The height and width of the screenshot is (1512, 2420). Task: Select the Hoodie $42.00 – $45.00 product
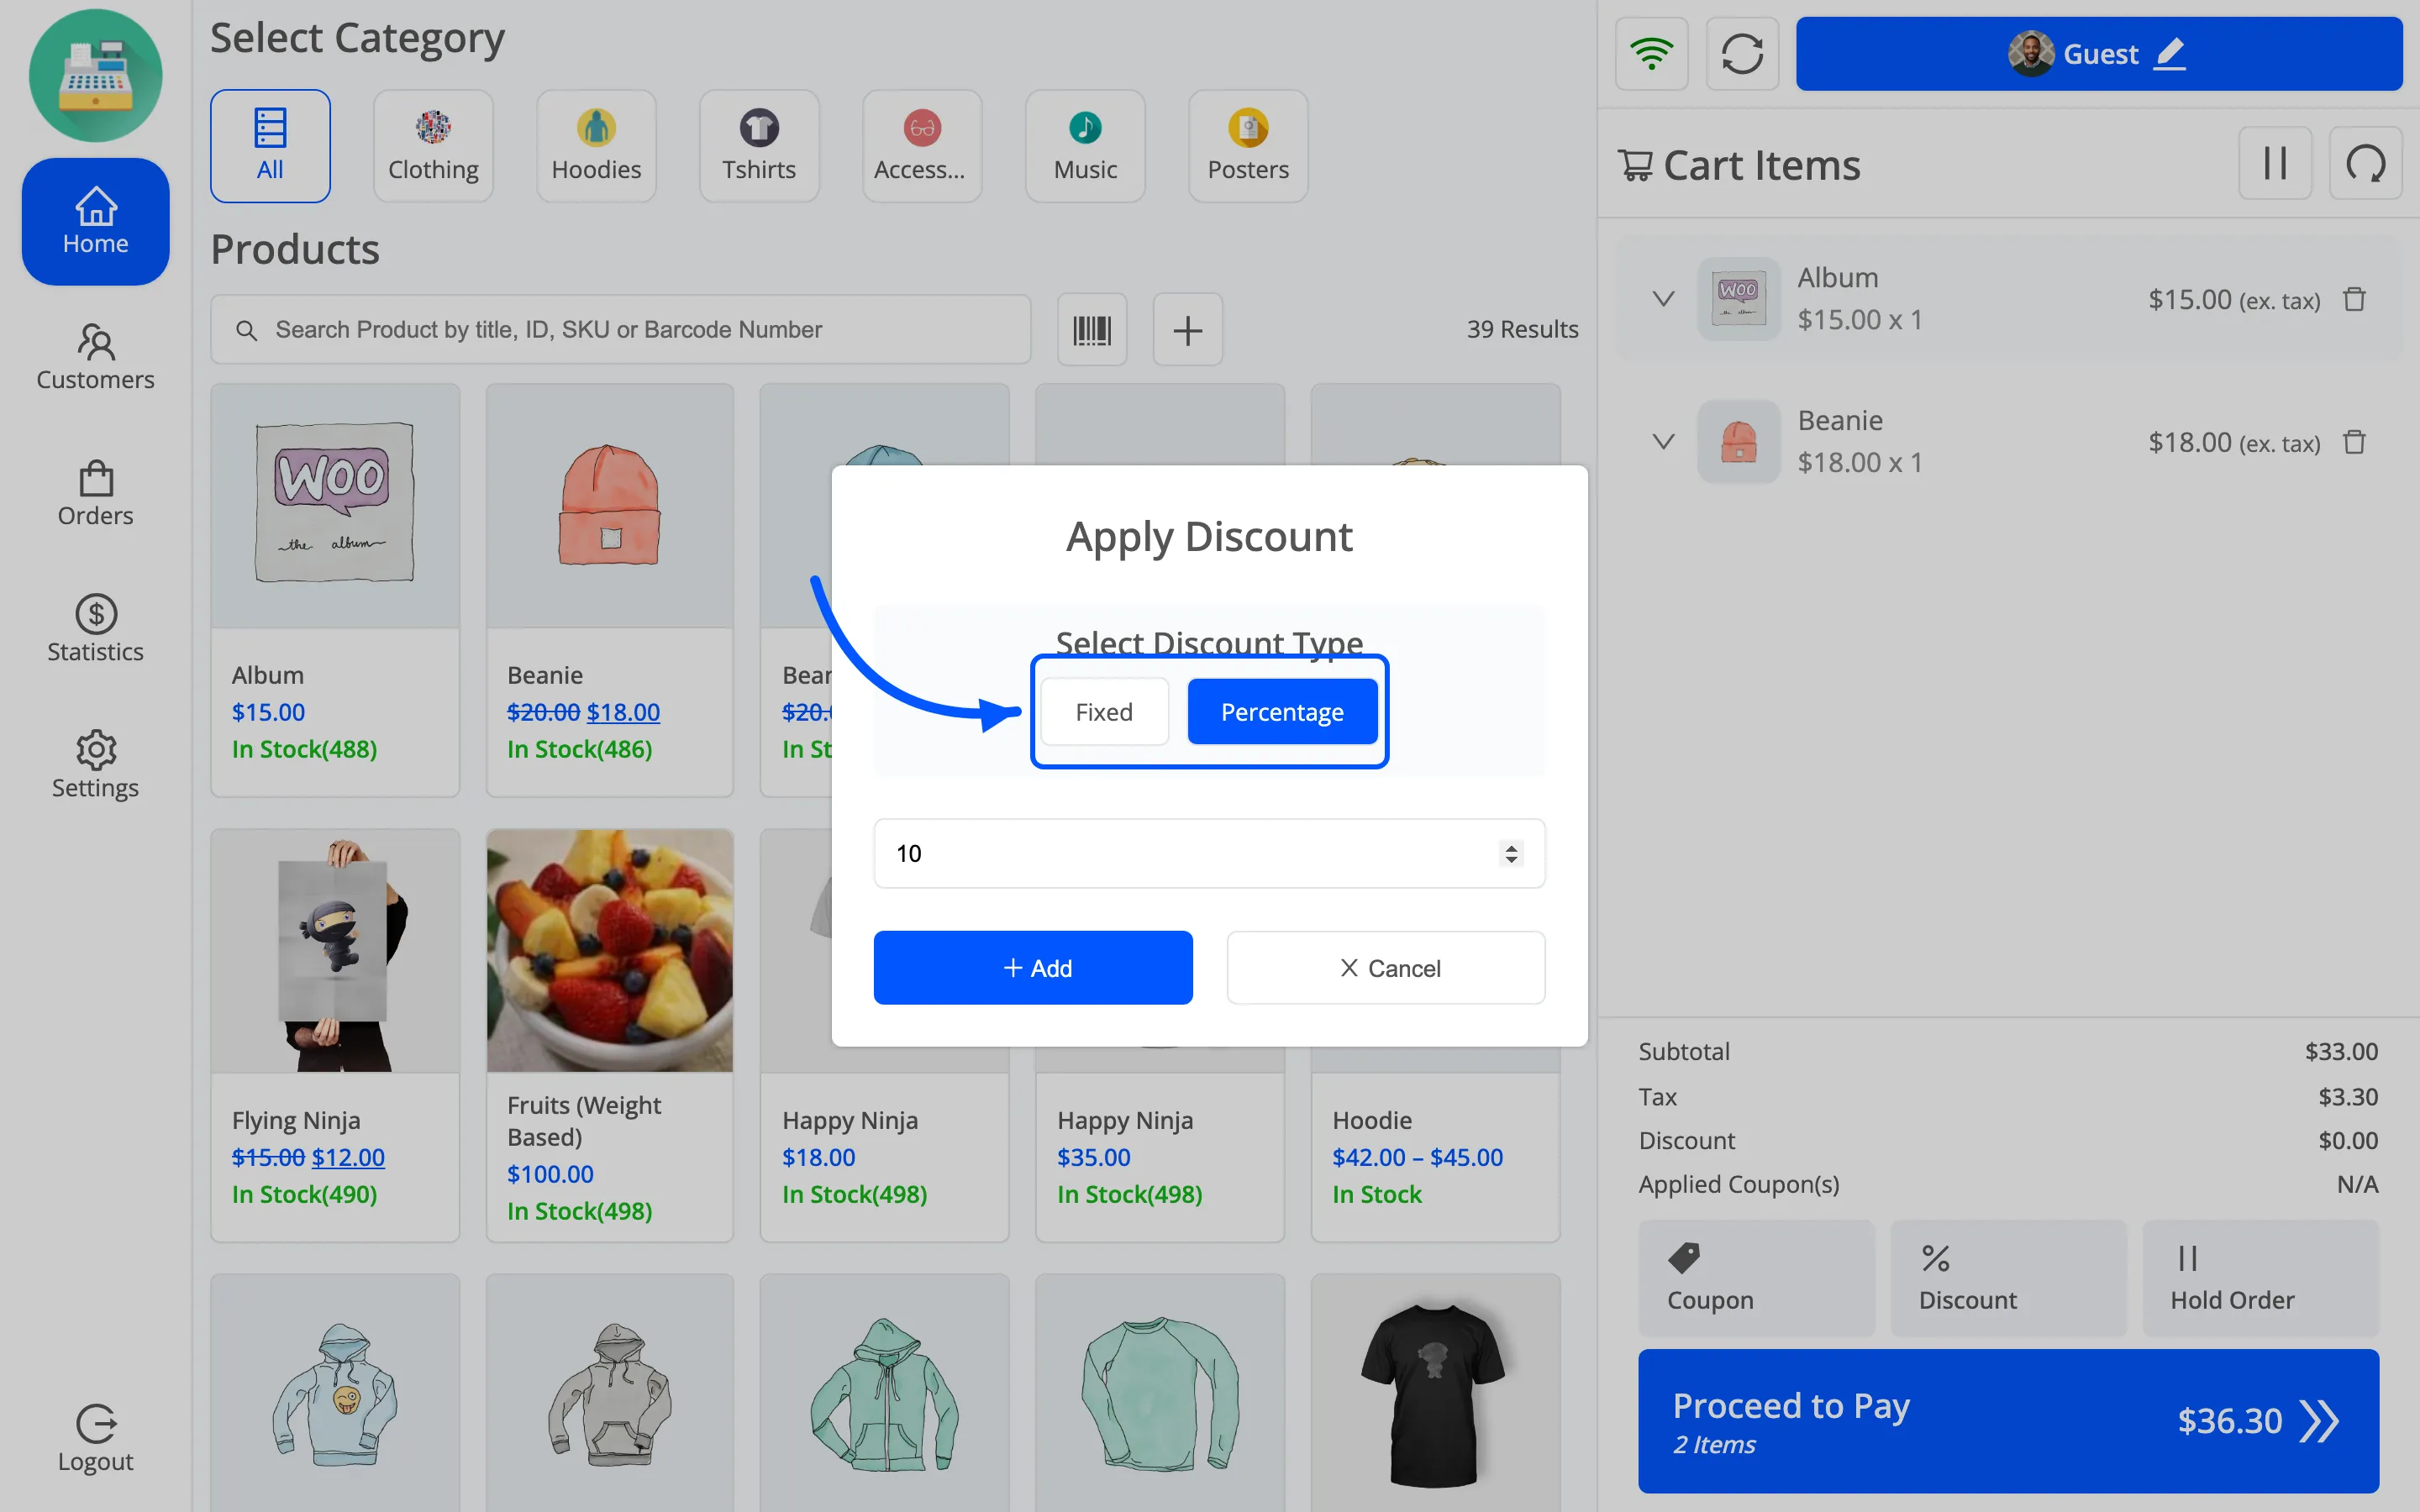(1435, 1145)
